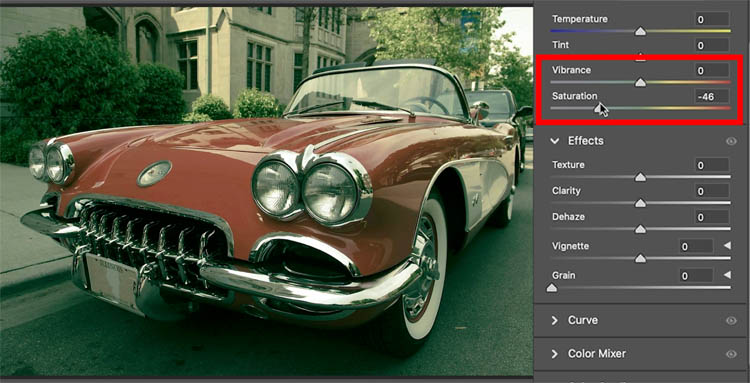Collapse the Effects section chevron

554,141
